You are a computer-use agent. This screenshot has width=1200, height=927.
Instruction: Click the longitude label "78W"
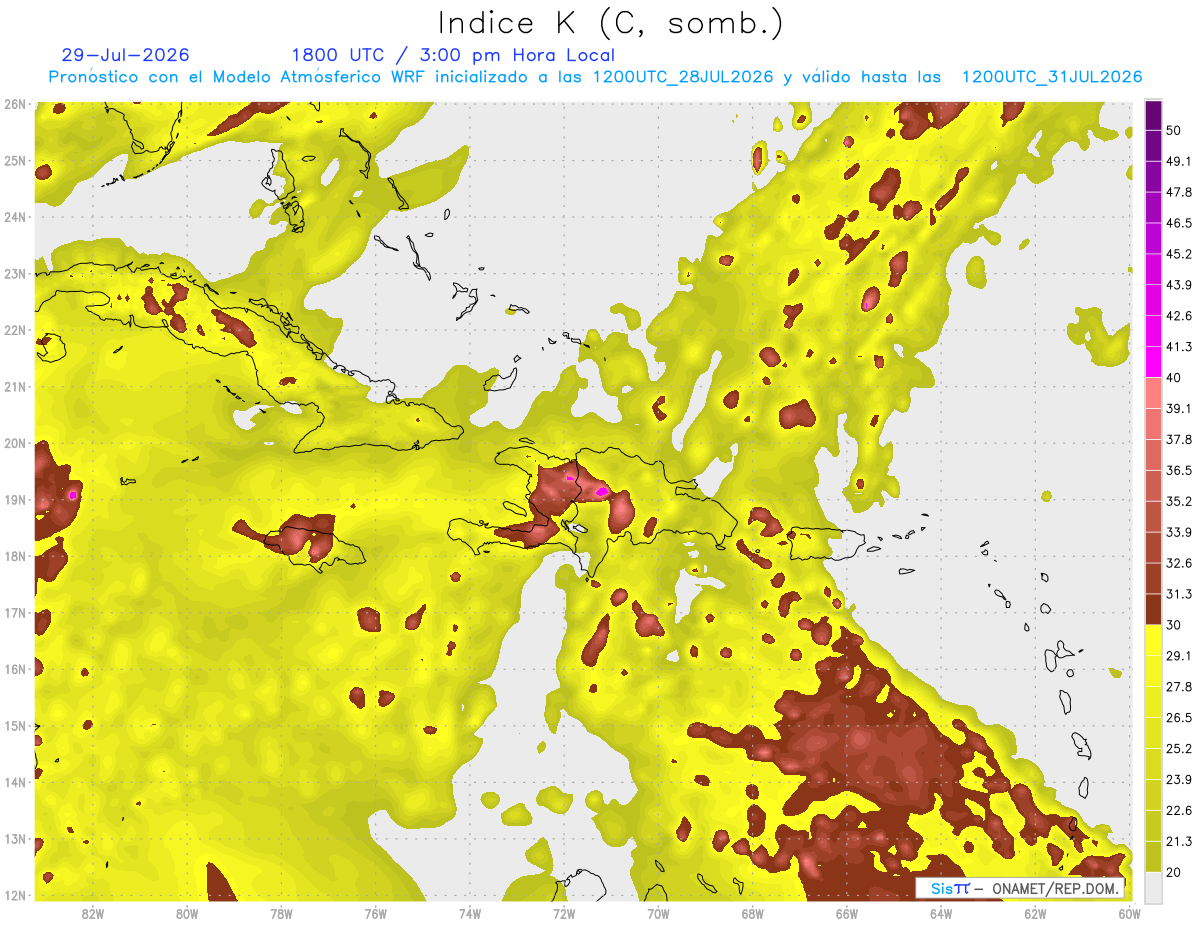pyautogui.click(x=281, y=914)
